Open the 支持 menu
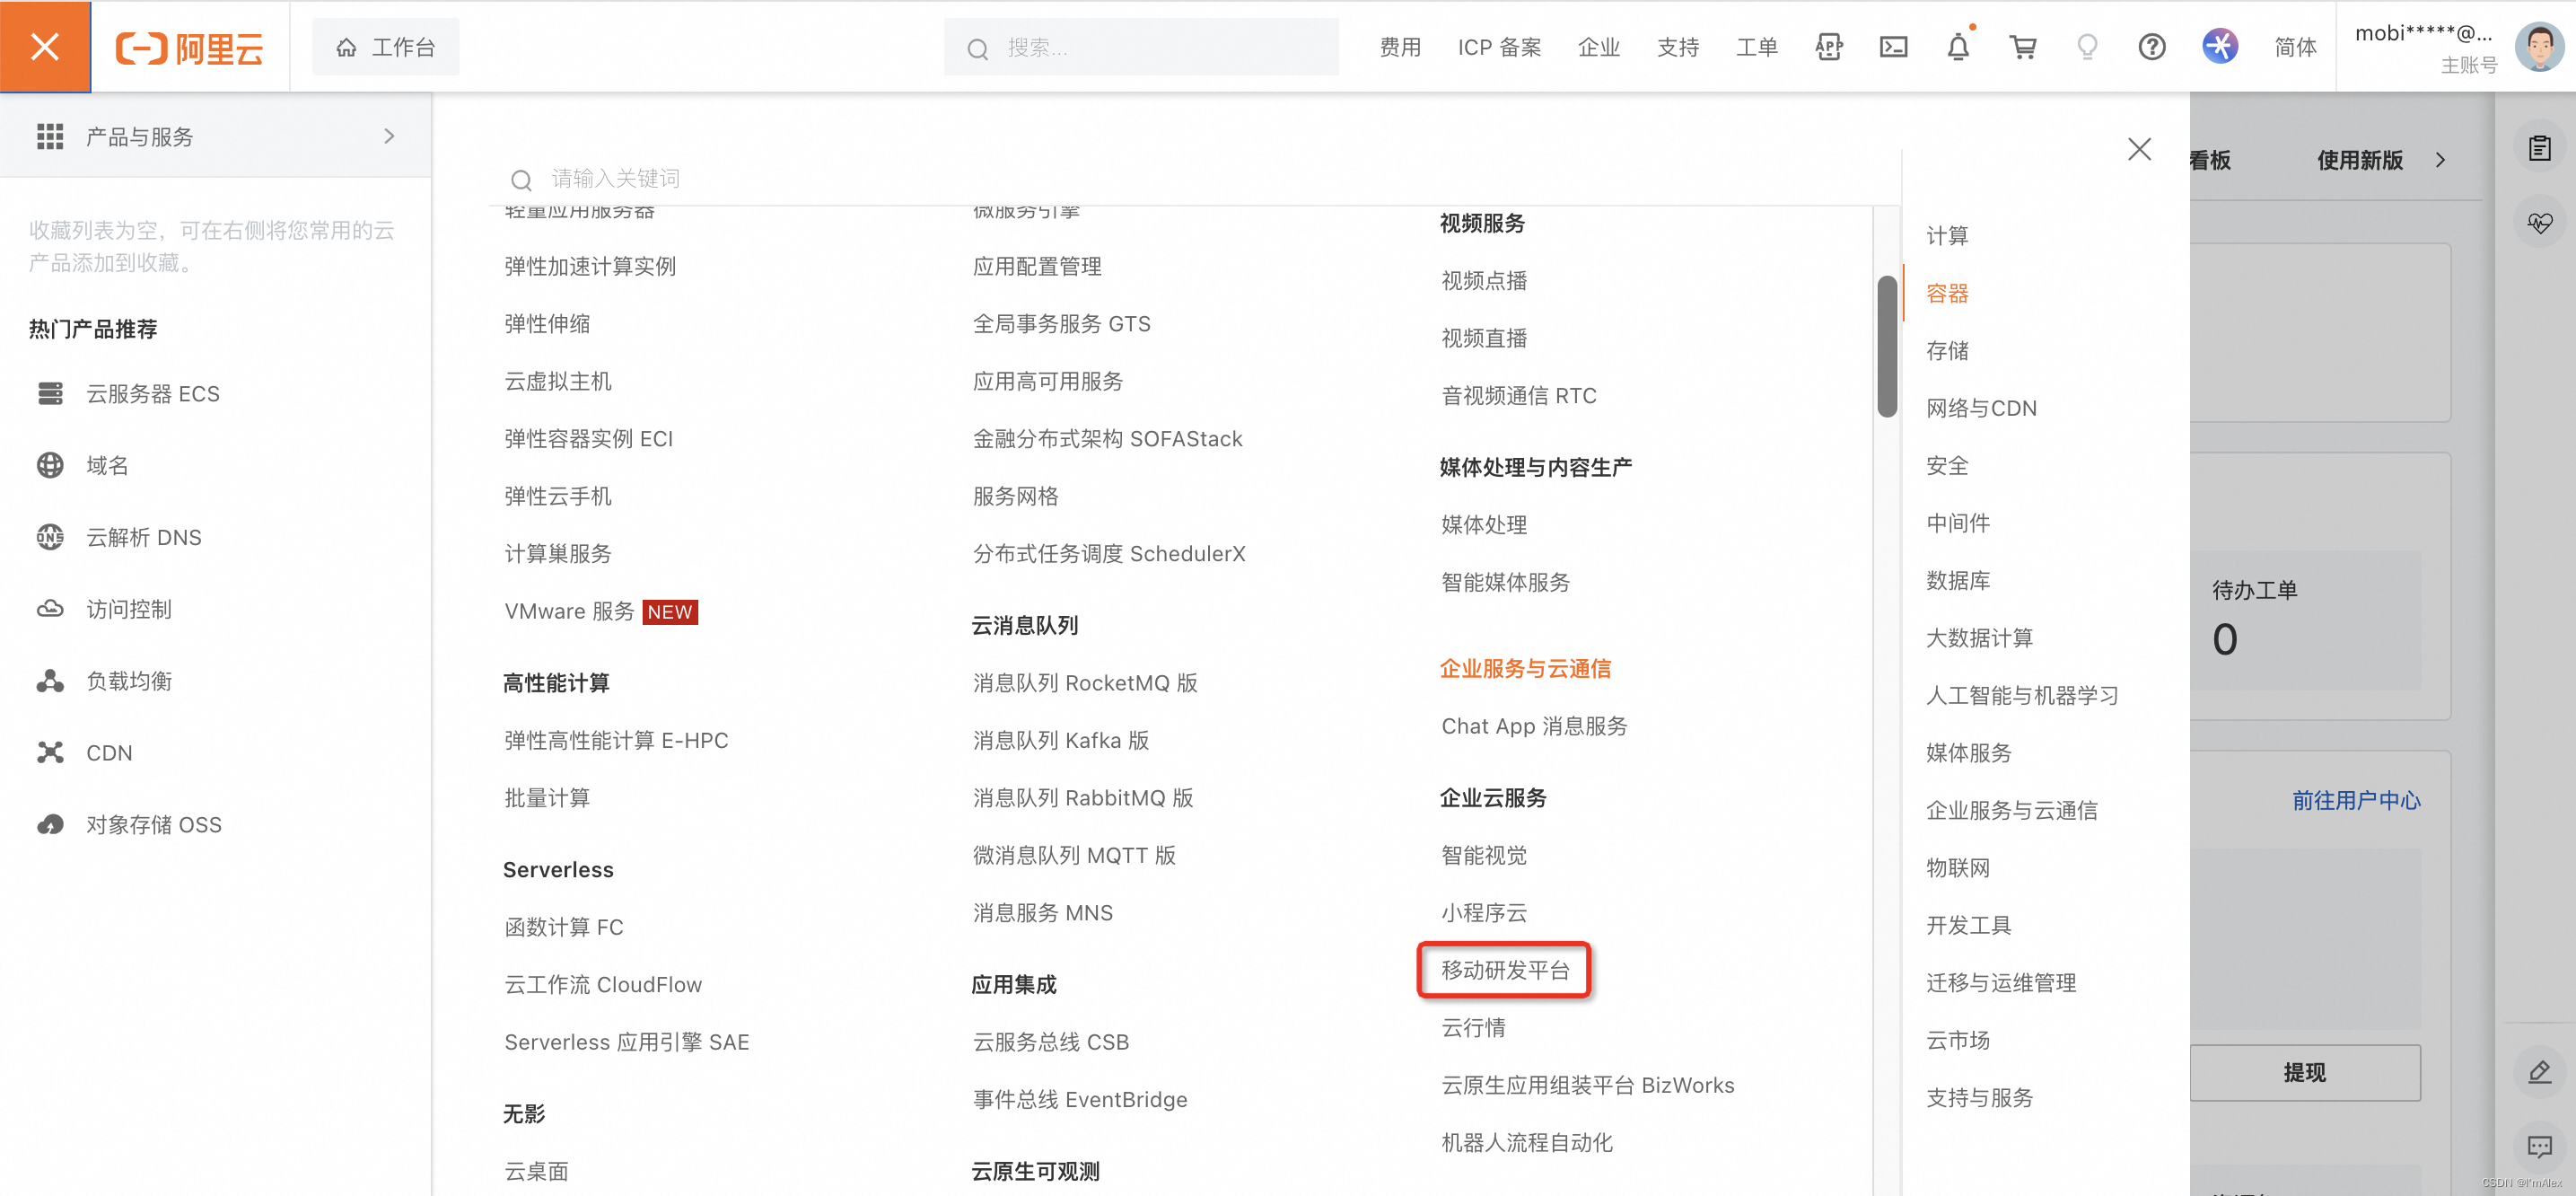This screenshot has height=1196, width=2576. point(1677,47)
